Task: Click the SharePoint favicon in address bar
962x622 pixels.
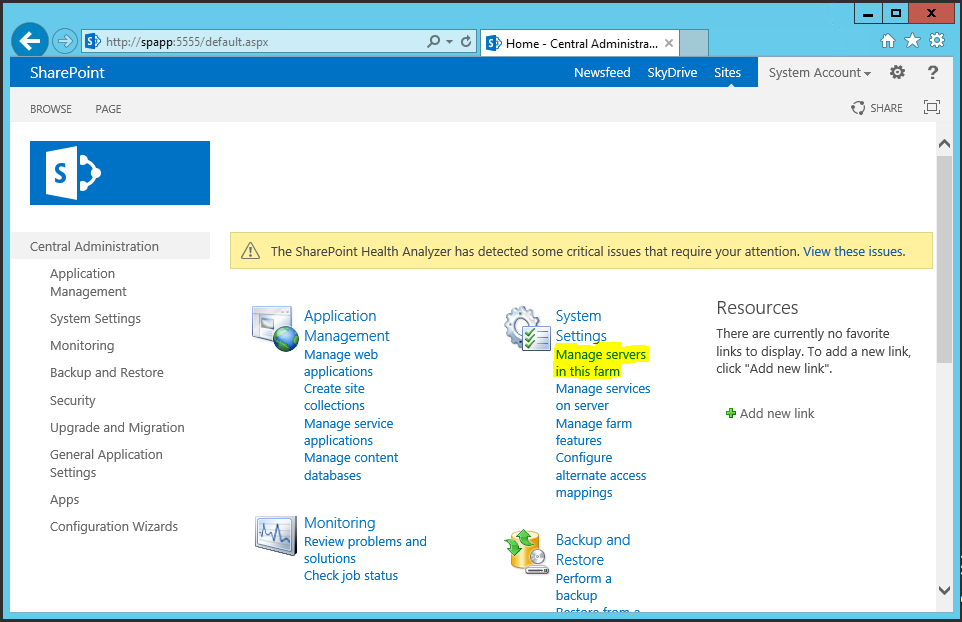Action: (93, 41)
